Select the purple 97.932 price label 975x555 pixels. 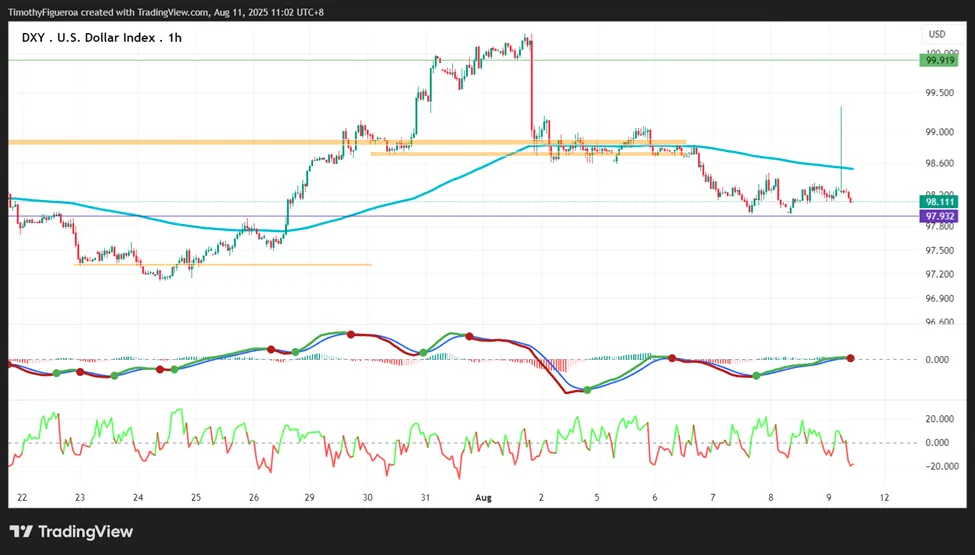click(x=938, y=216)
